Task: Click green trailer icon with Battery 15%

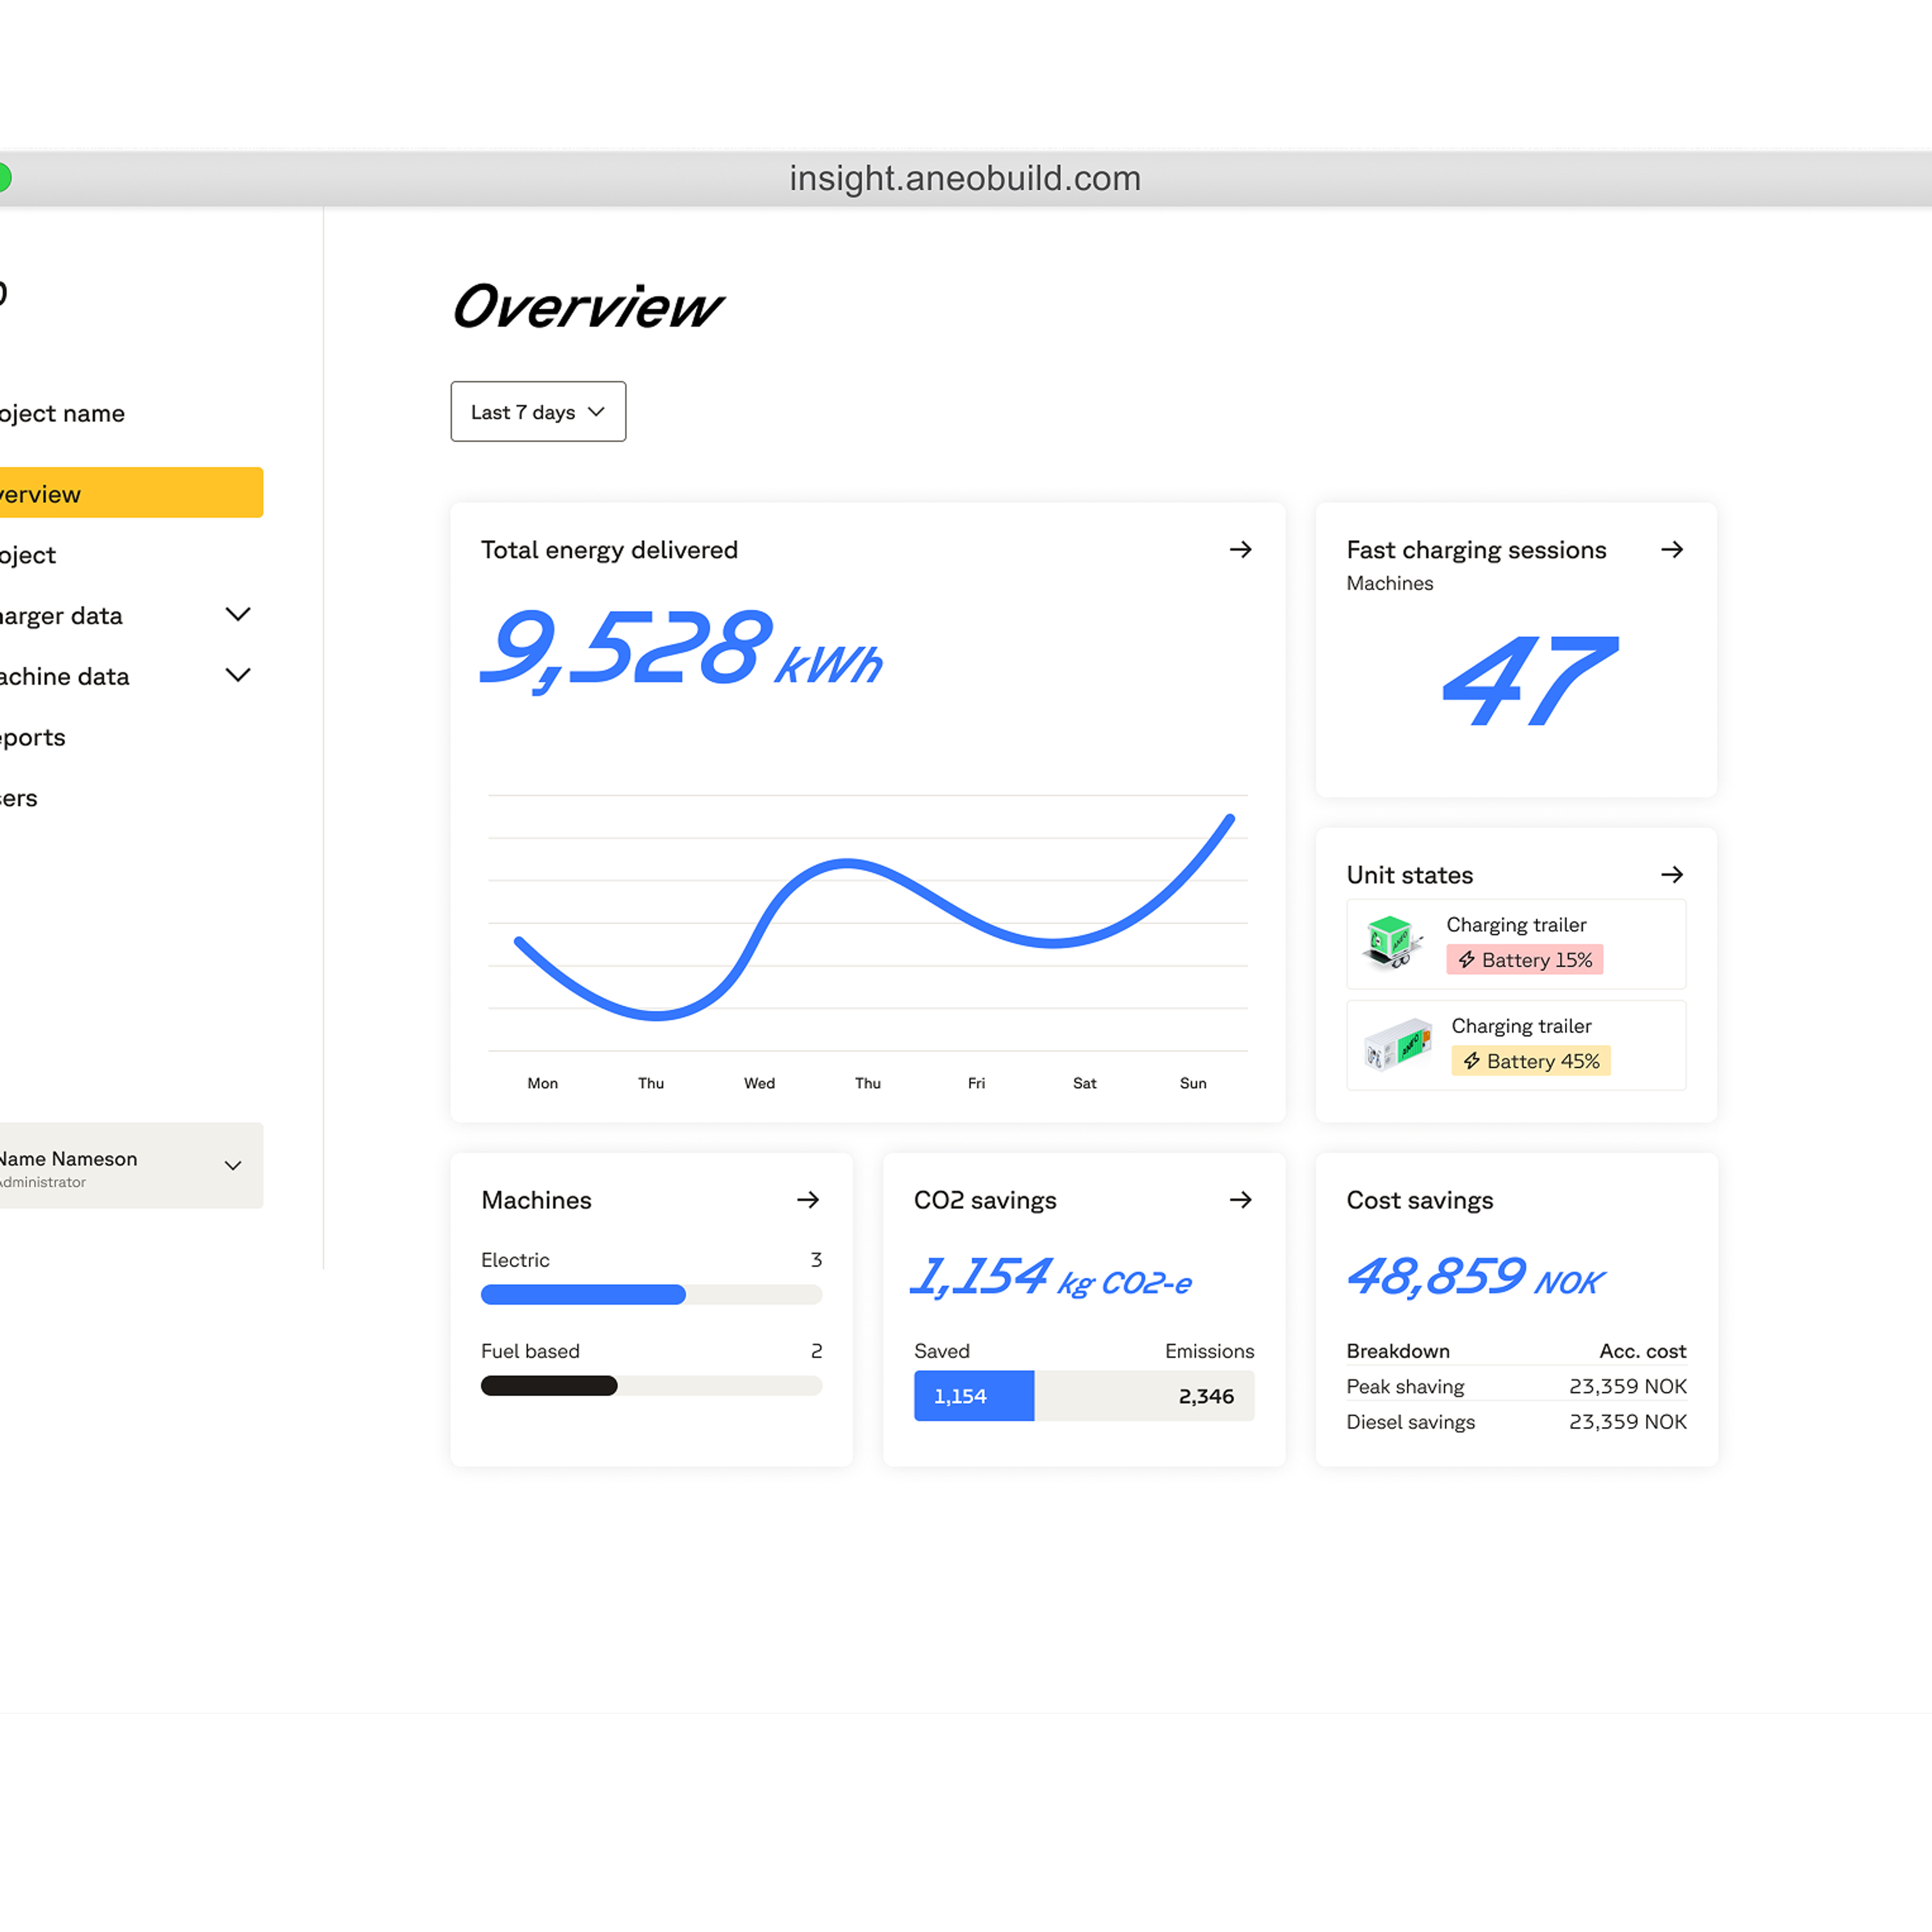Action: coord(1392,942)
